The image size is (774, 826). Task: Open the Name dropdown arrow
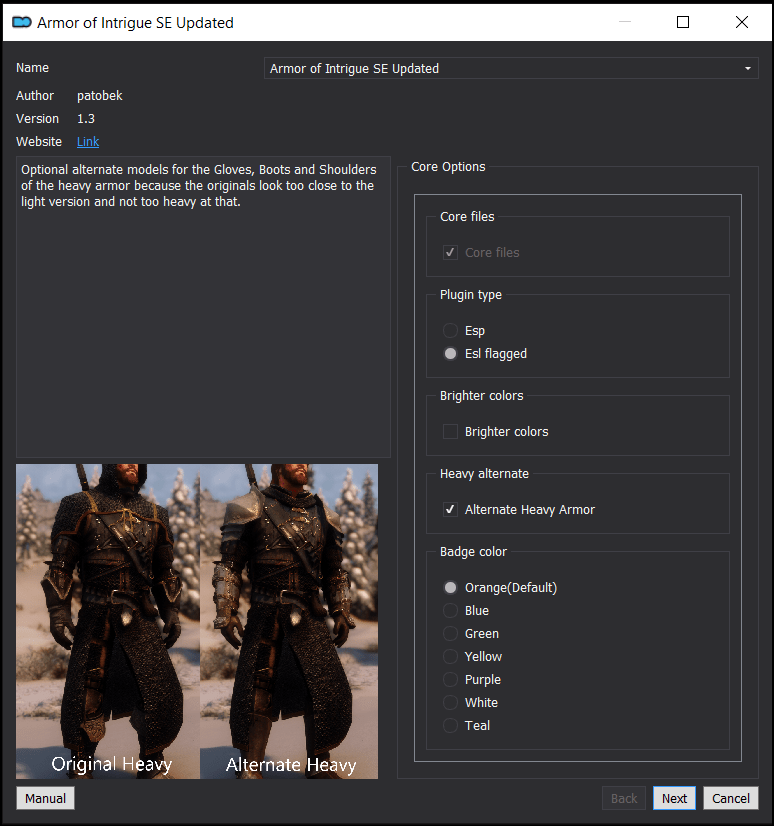(x=748, y=68)
